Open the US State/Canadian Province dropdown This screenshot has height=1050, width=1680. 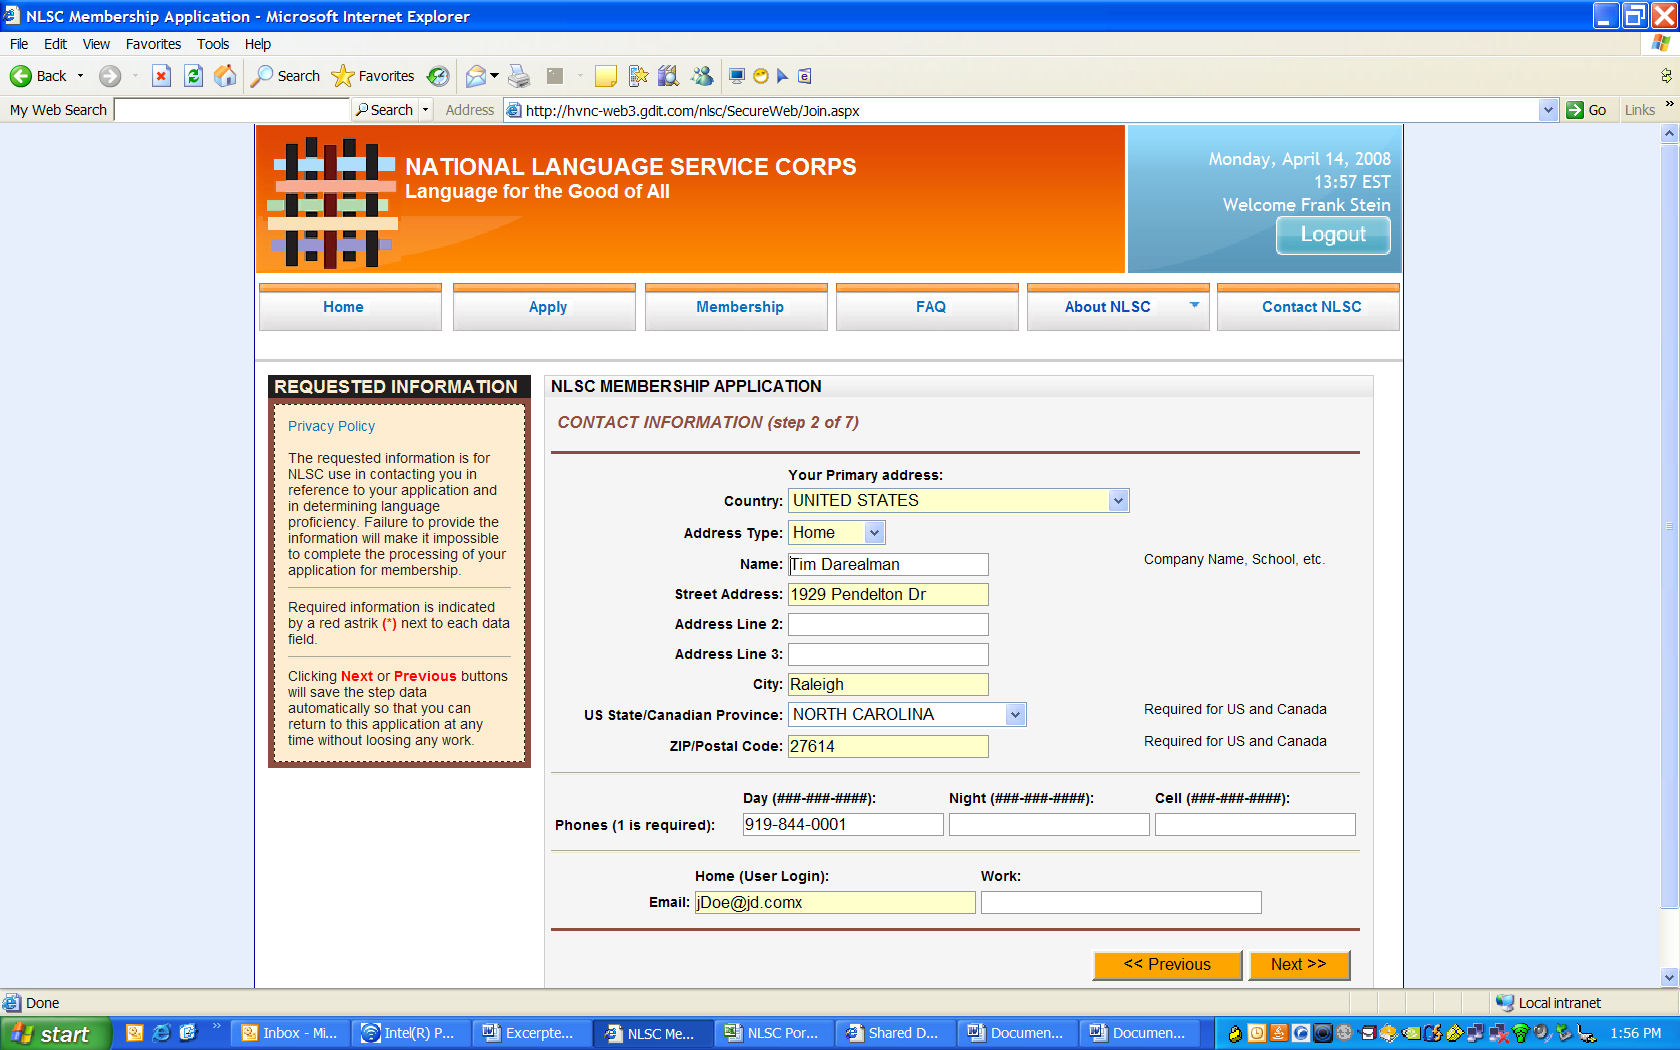(1015, 715)
